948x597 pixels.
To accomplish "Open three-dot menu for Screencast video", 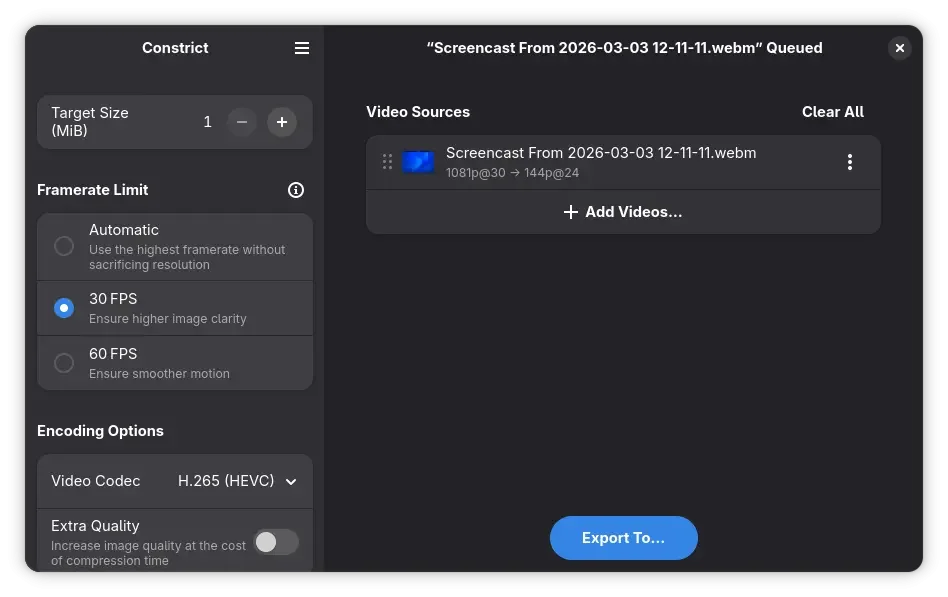I will [849, 161].
